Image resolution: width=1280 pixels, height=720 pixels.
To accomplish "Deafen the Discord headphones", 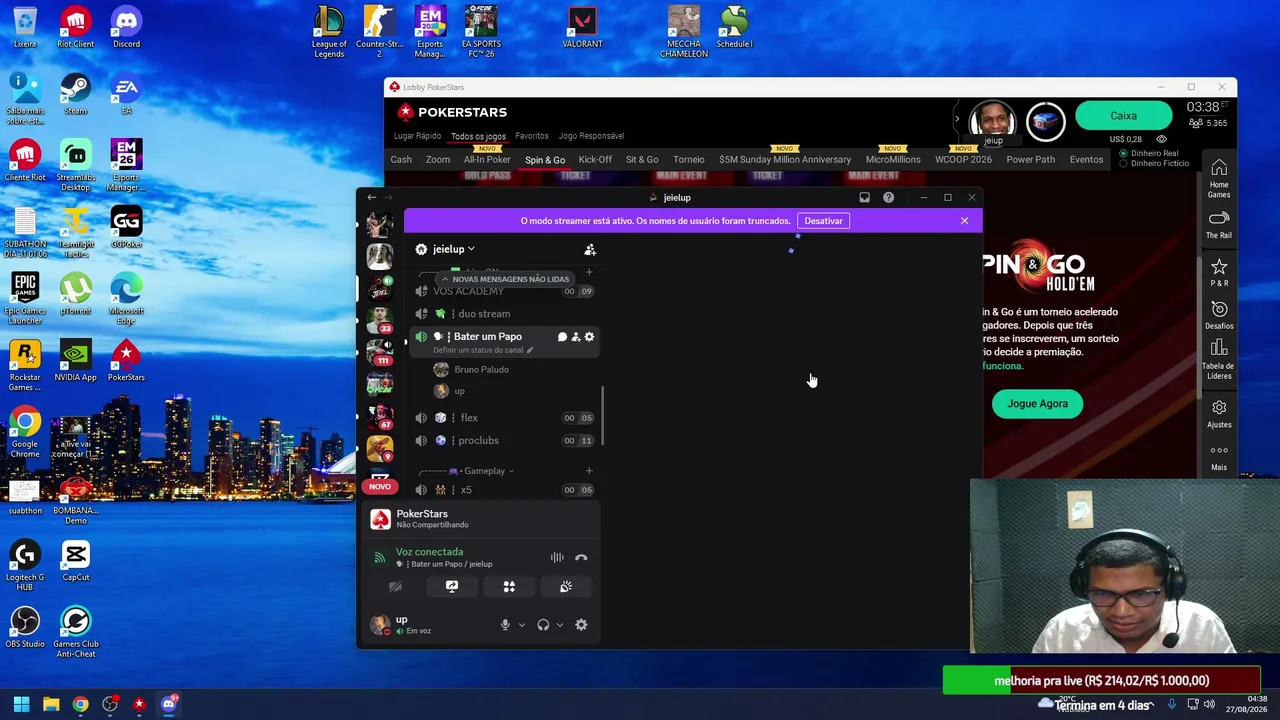I will 543,625.
